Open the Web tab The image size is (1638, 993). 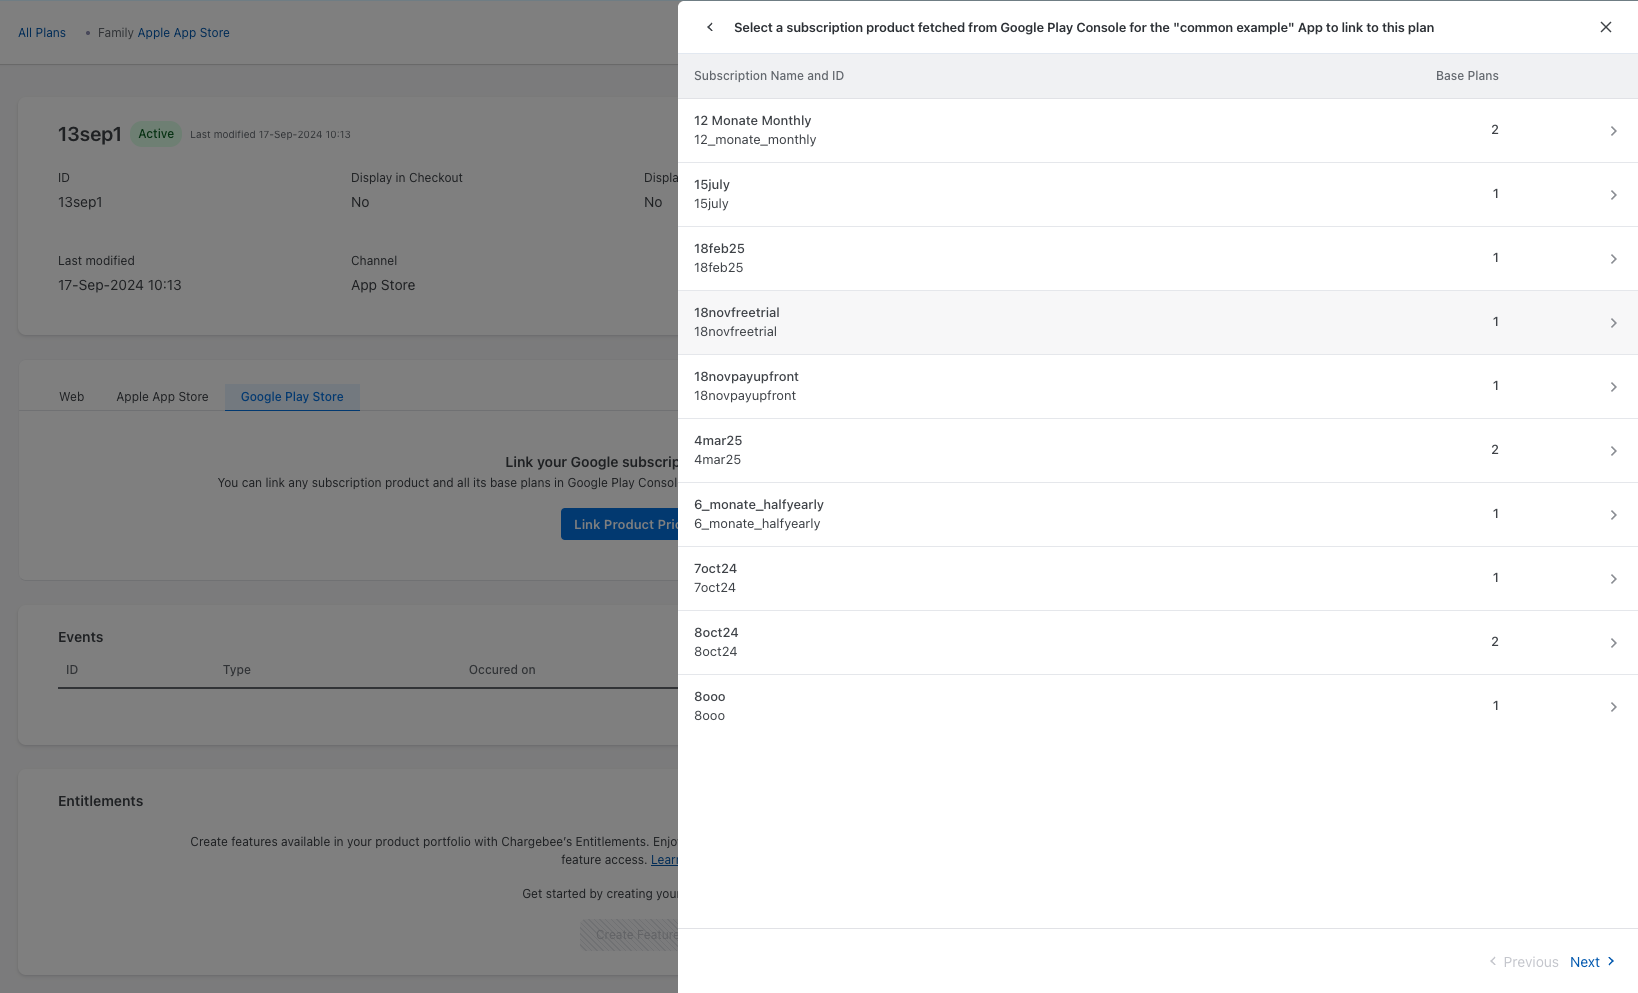click(x=72, y=397)
